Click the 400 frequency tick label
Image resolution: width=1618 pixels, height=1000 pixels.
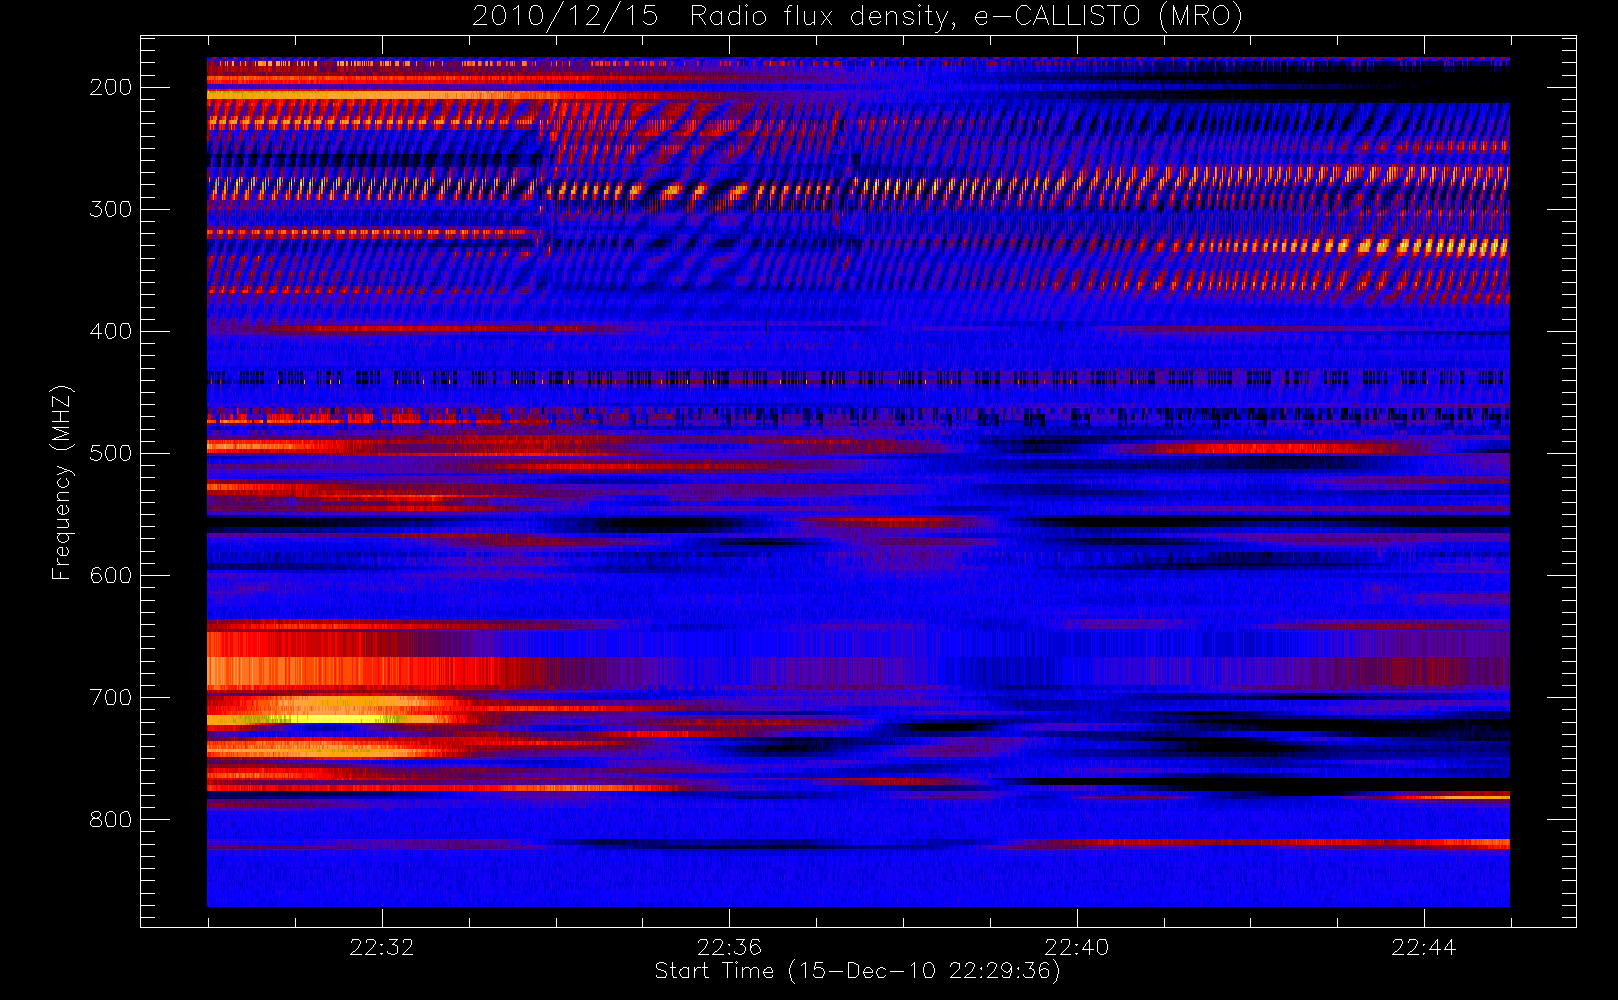click(110, 332)
